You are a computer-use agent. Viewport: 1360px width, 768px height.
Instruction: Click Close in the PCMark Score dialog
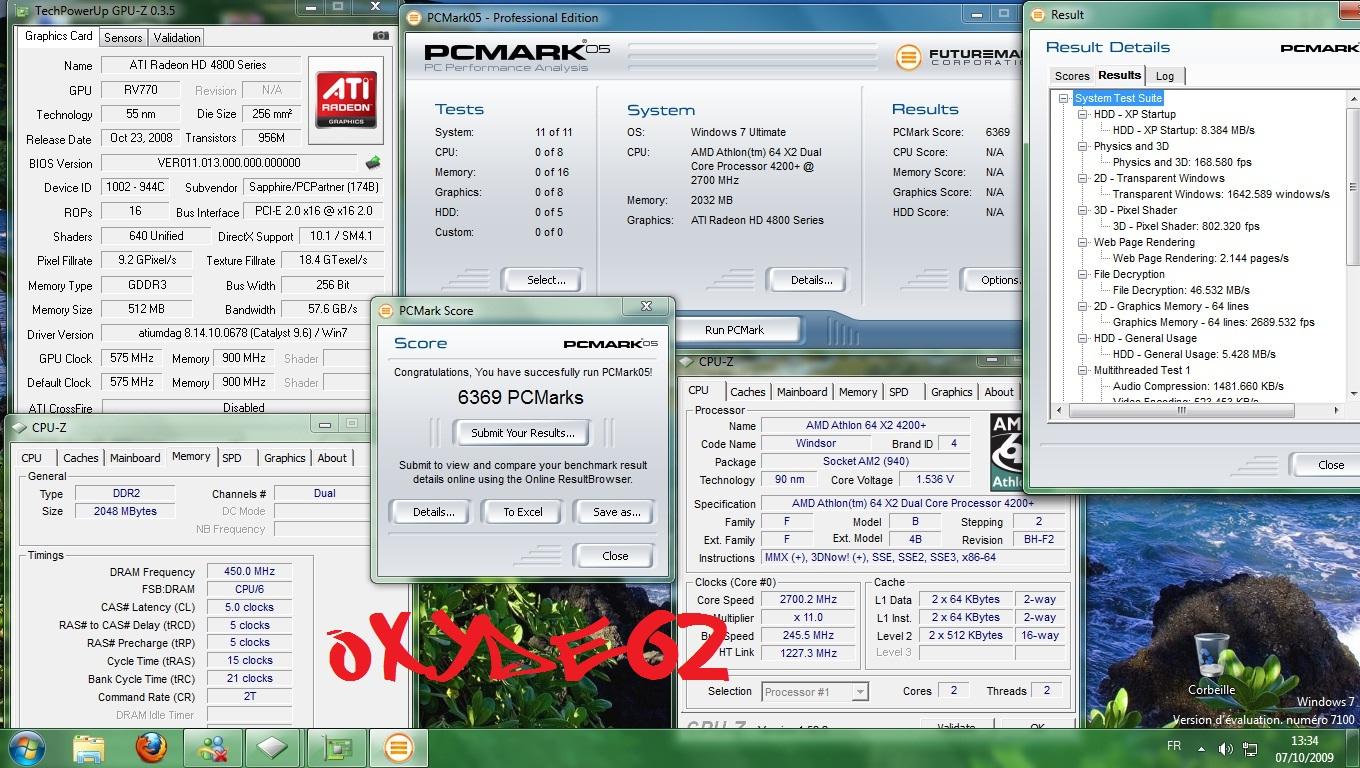tap(615, 556)
